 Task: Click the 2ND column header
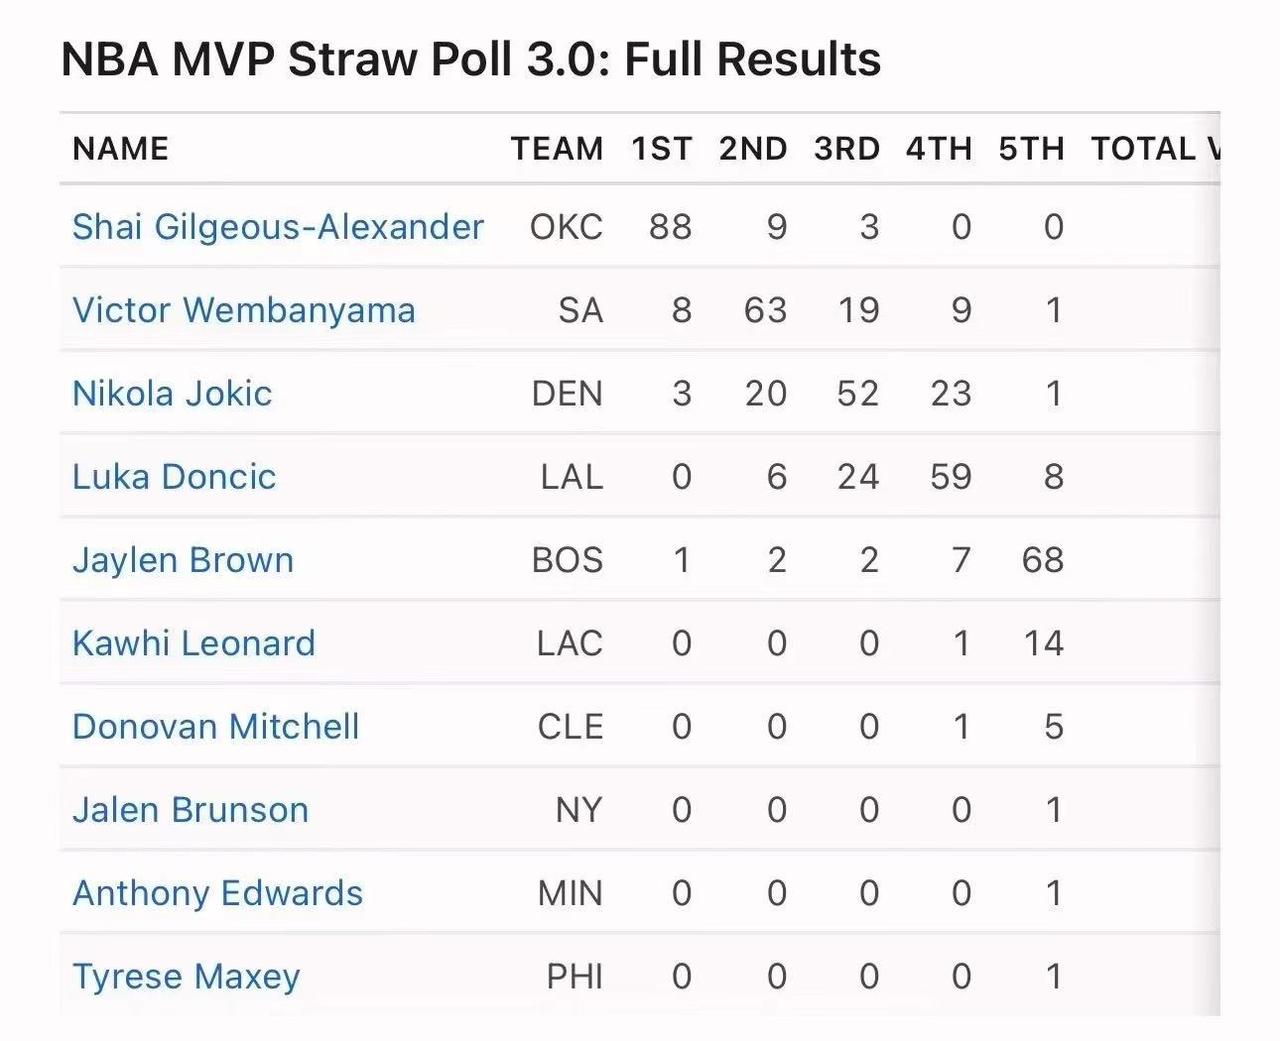(753, 149)
